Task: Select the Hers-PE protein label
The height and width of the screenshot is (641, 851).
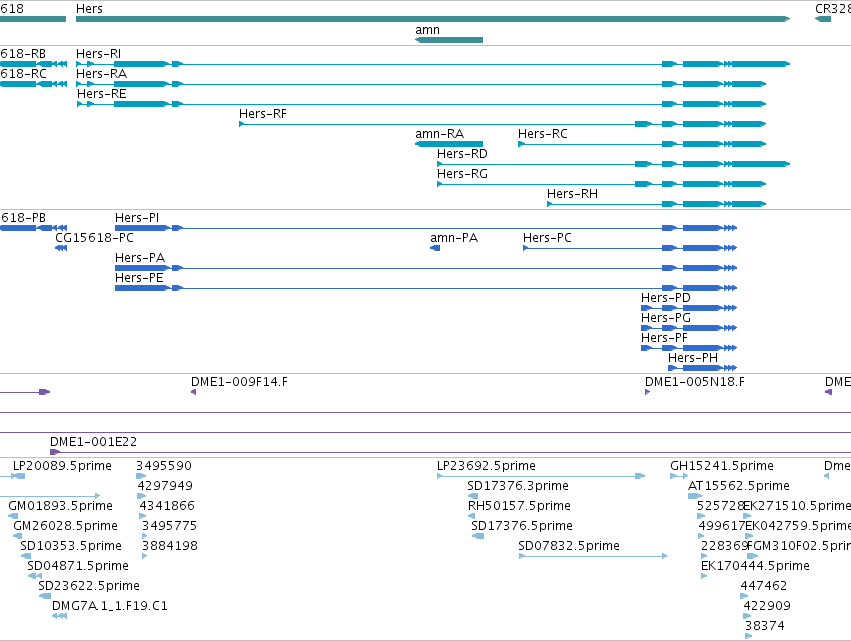Action: click(139, 278)
